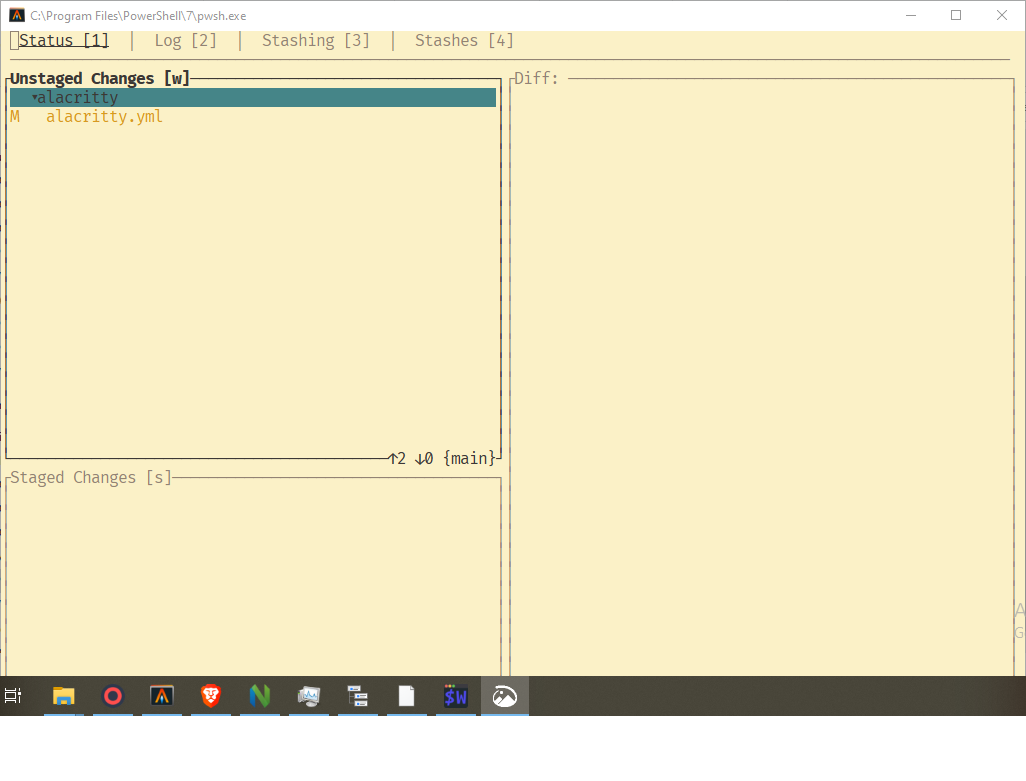This screenshot has height=781, width=1026.
Task: Click the Alacritty icon in the title bar
Action: 16,15
